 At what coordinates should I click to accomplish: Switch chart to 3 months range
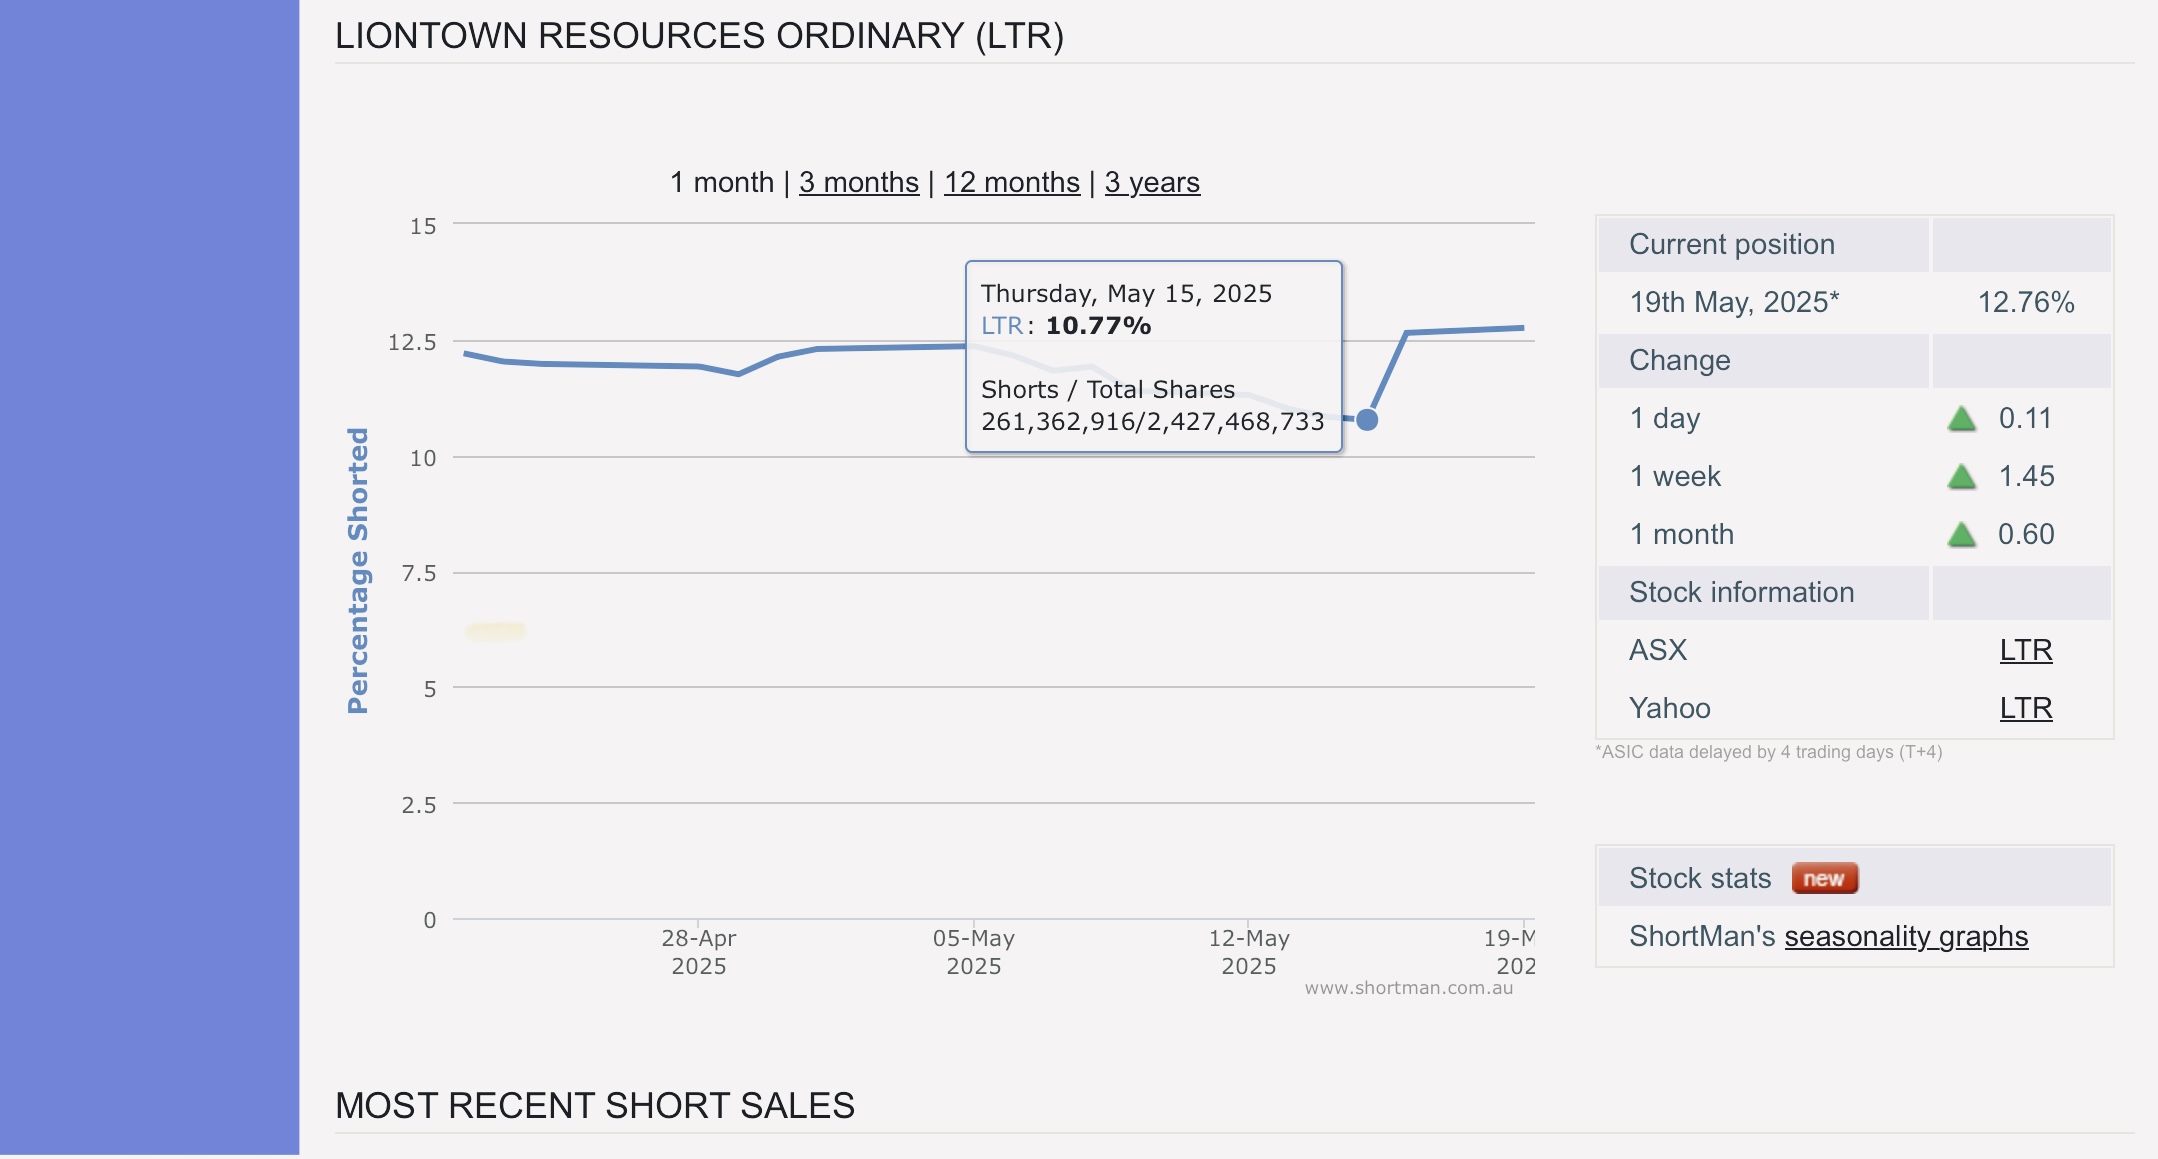pos(859,182)
